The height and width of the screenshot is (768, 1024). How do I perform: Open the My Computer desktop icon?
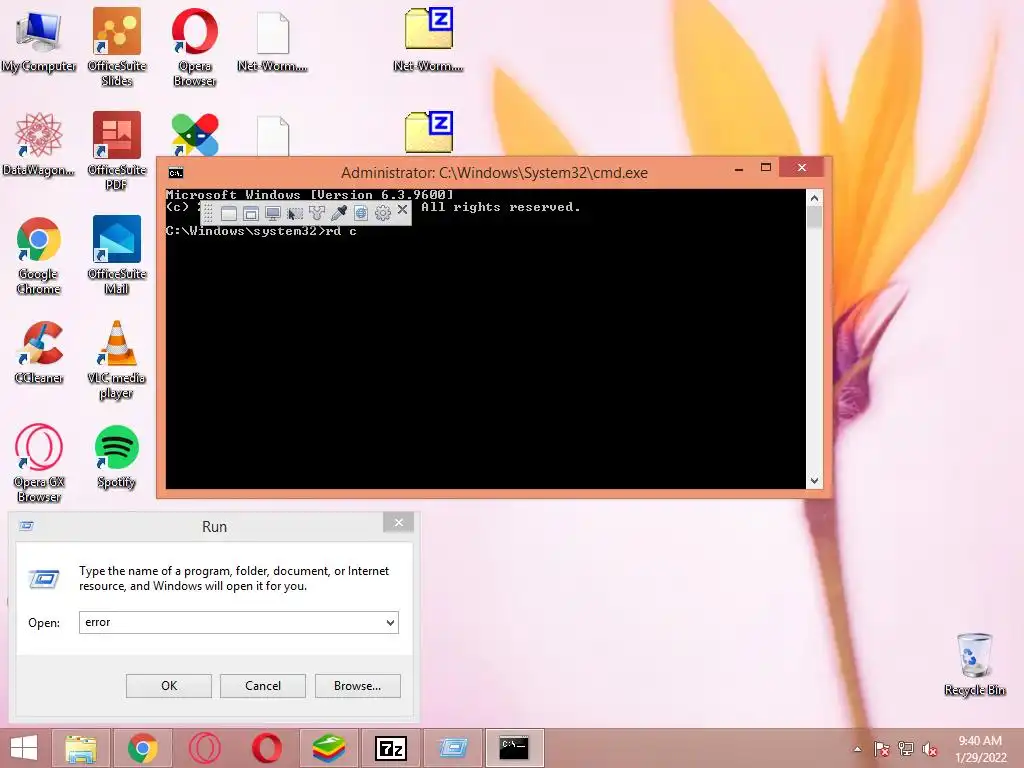tap(39, 42)
